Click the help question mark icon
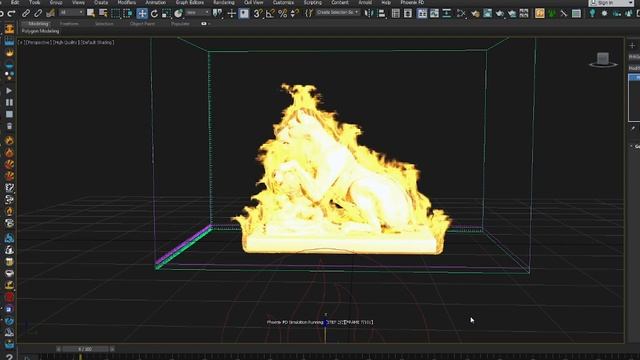This screenshot has height=360, width=640. tap(9, 357)
